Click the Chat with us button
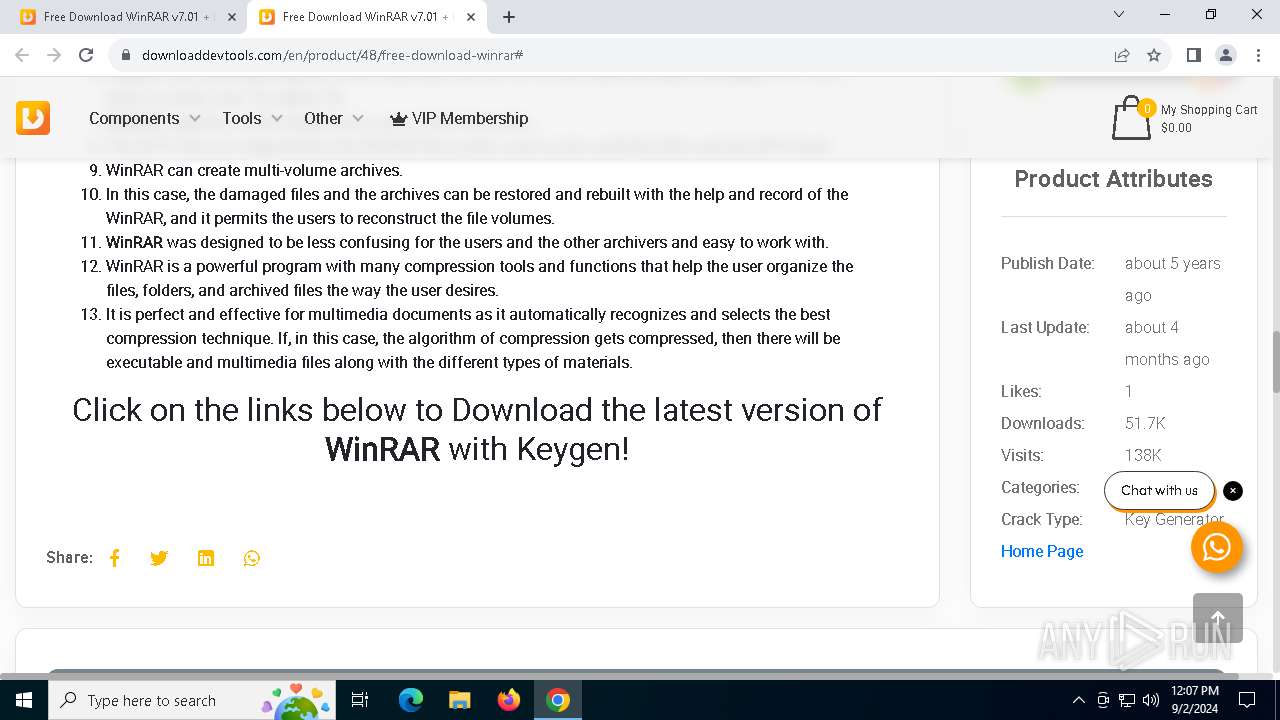 pos(1159,491)
